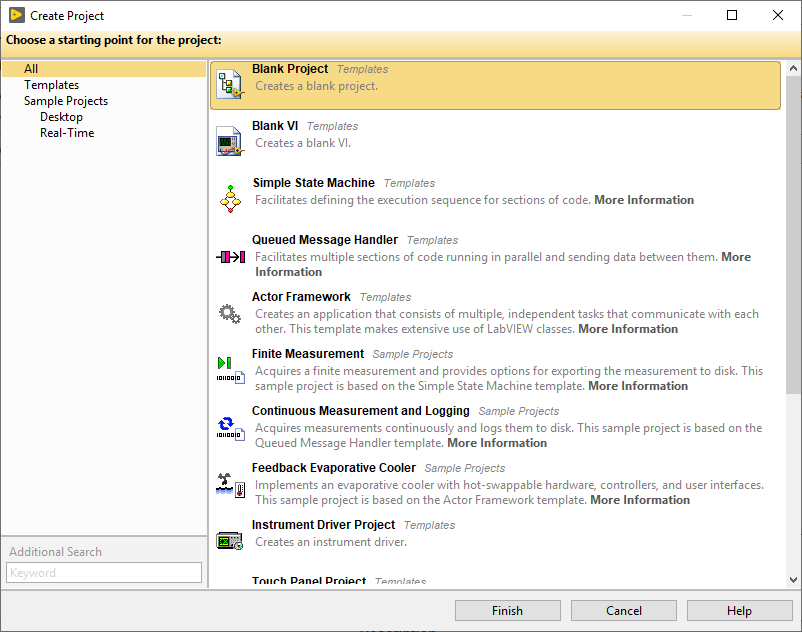Image resolution: width=802 pixels, height=632 pixels.
Task: Open More Information link for Actor Framework
Action: (x=628, y=329)
